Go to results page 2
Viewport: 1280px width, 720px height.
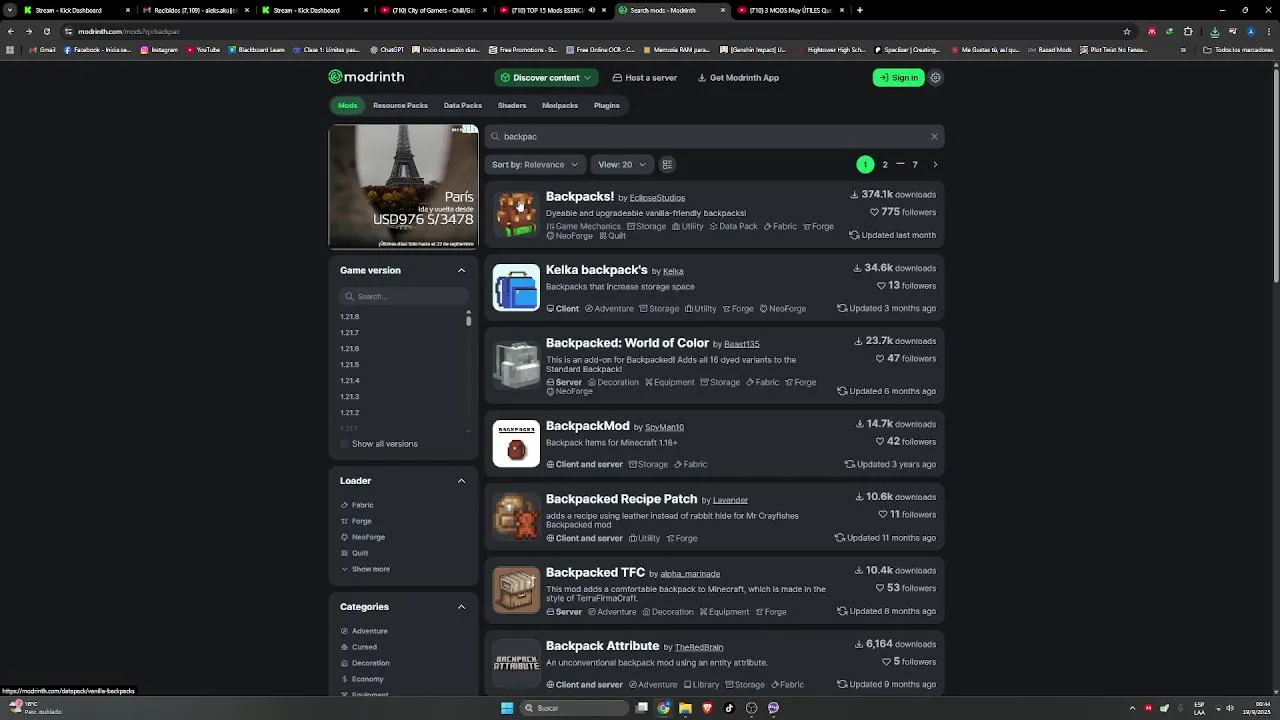click(885, 164)
